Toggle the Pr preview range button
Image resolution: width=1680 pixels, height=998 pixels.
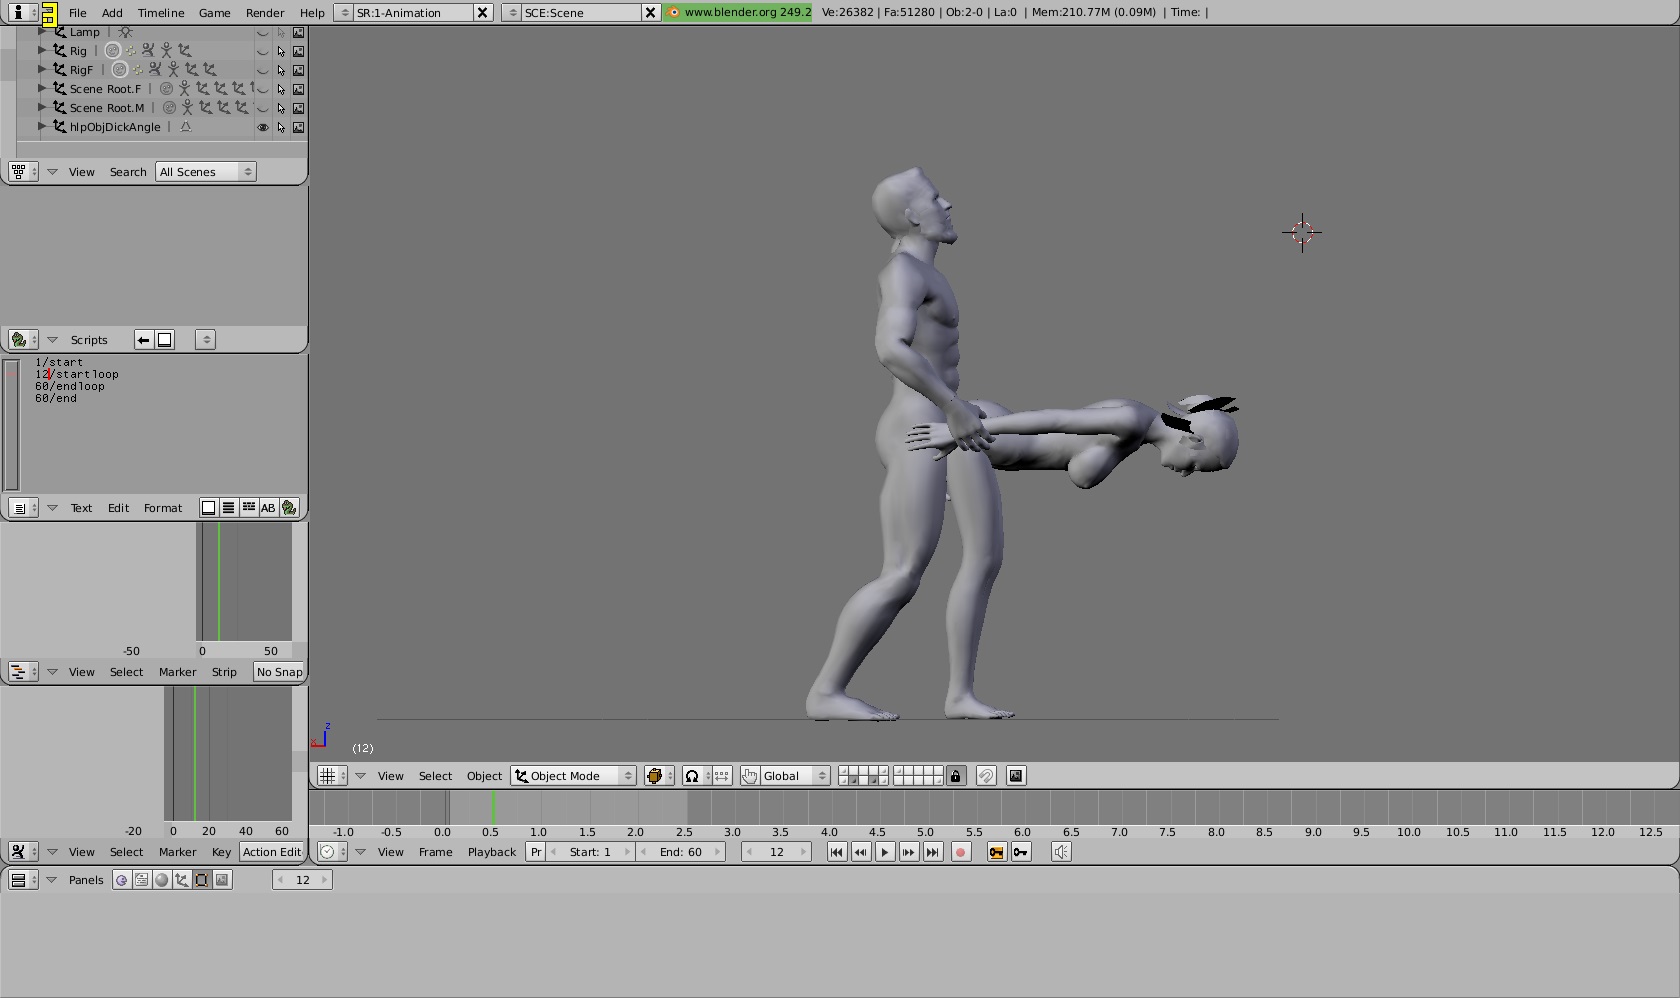[536, 852]
